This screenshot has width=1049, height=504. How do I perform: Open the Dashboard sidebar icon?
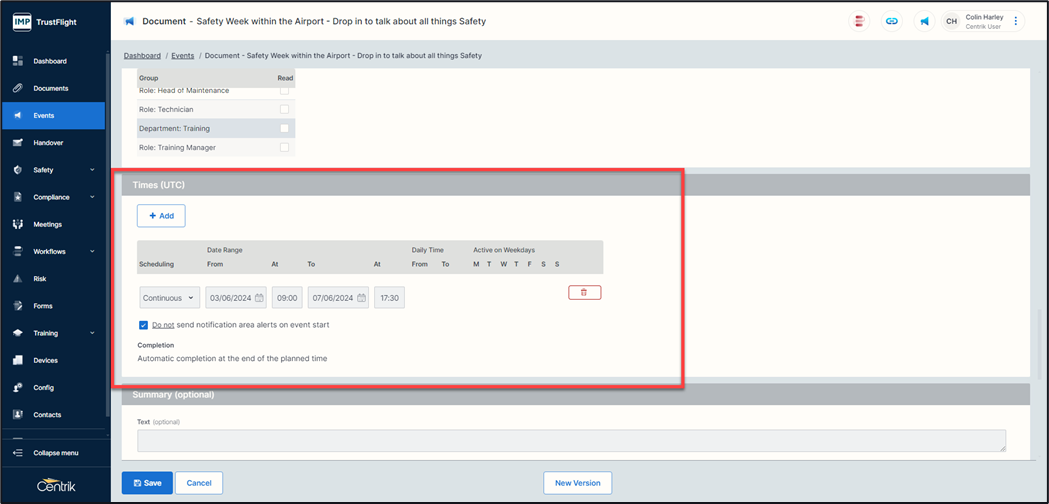click(x=18, y=61)
